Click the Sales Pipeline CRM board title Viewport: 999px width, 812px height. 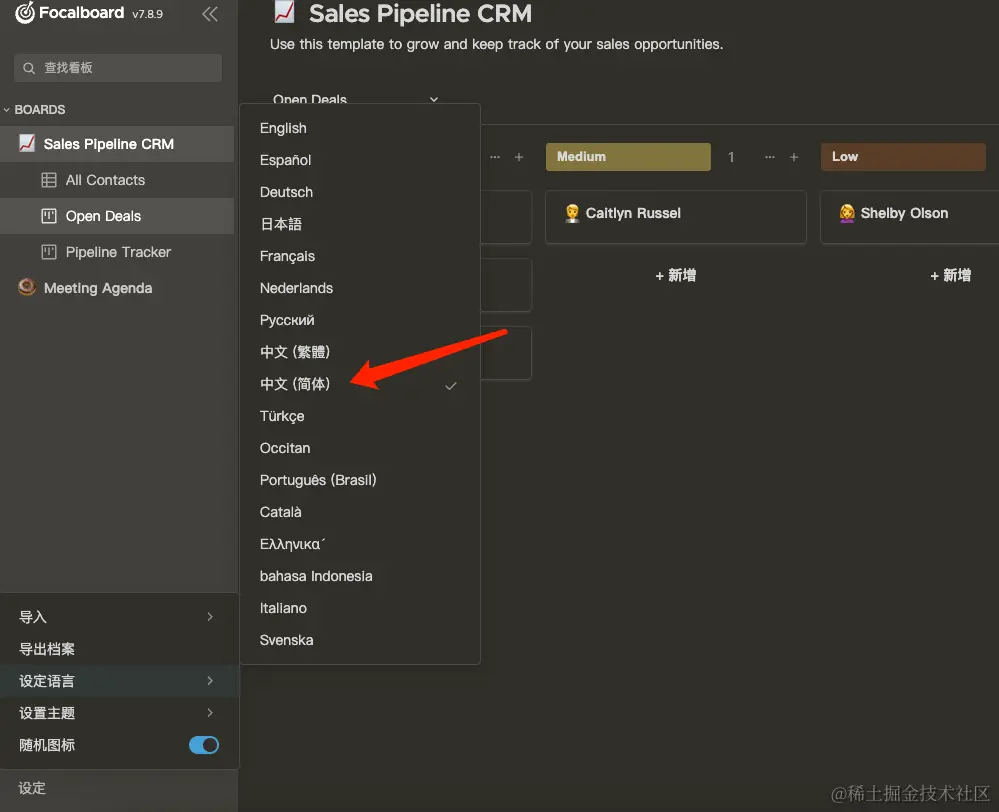(420, 13)
